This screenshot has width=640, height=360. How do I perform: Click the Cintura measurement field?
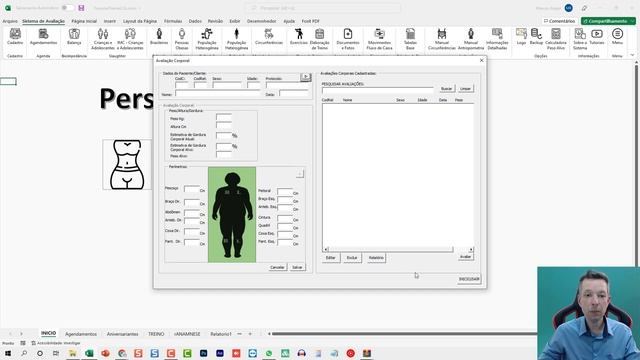(x=285, y=218)
